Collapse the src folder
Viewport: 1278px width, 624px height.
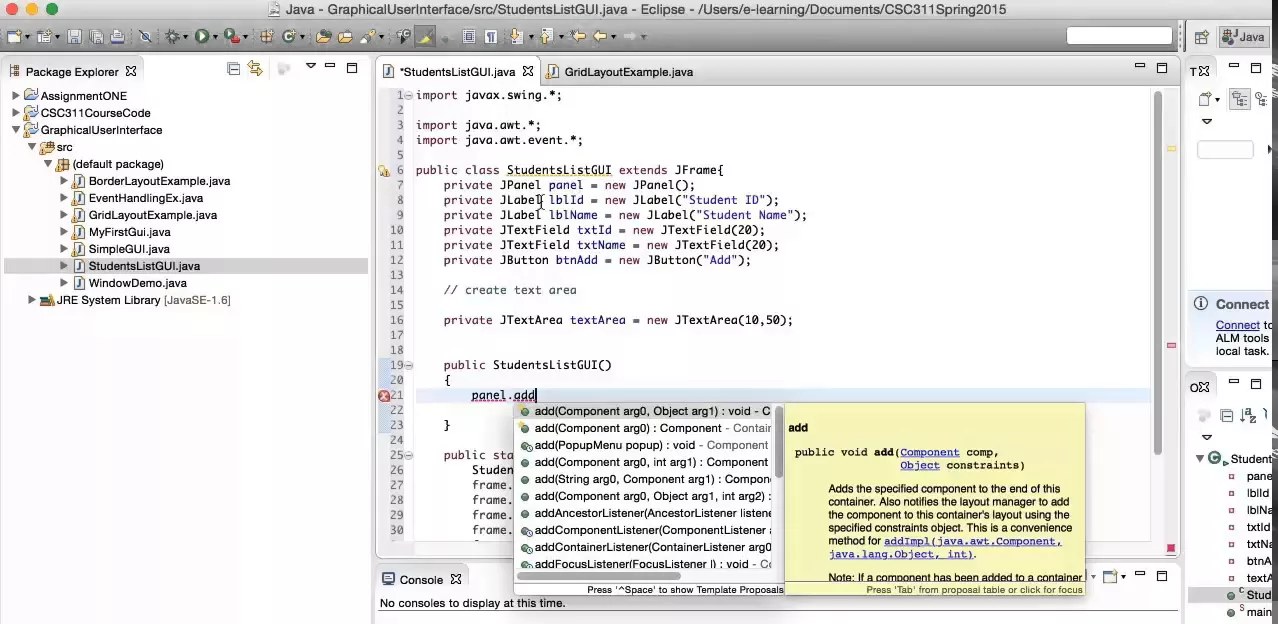tap(32, 147)
